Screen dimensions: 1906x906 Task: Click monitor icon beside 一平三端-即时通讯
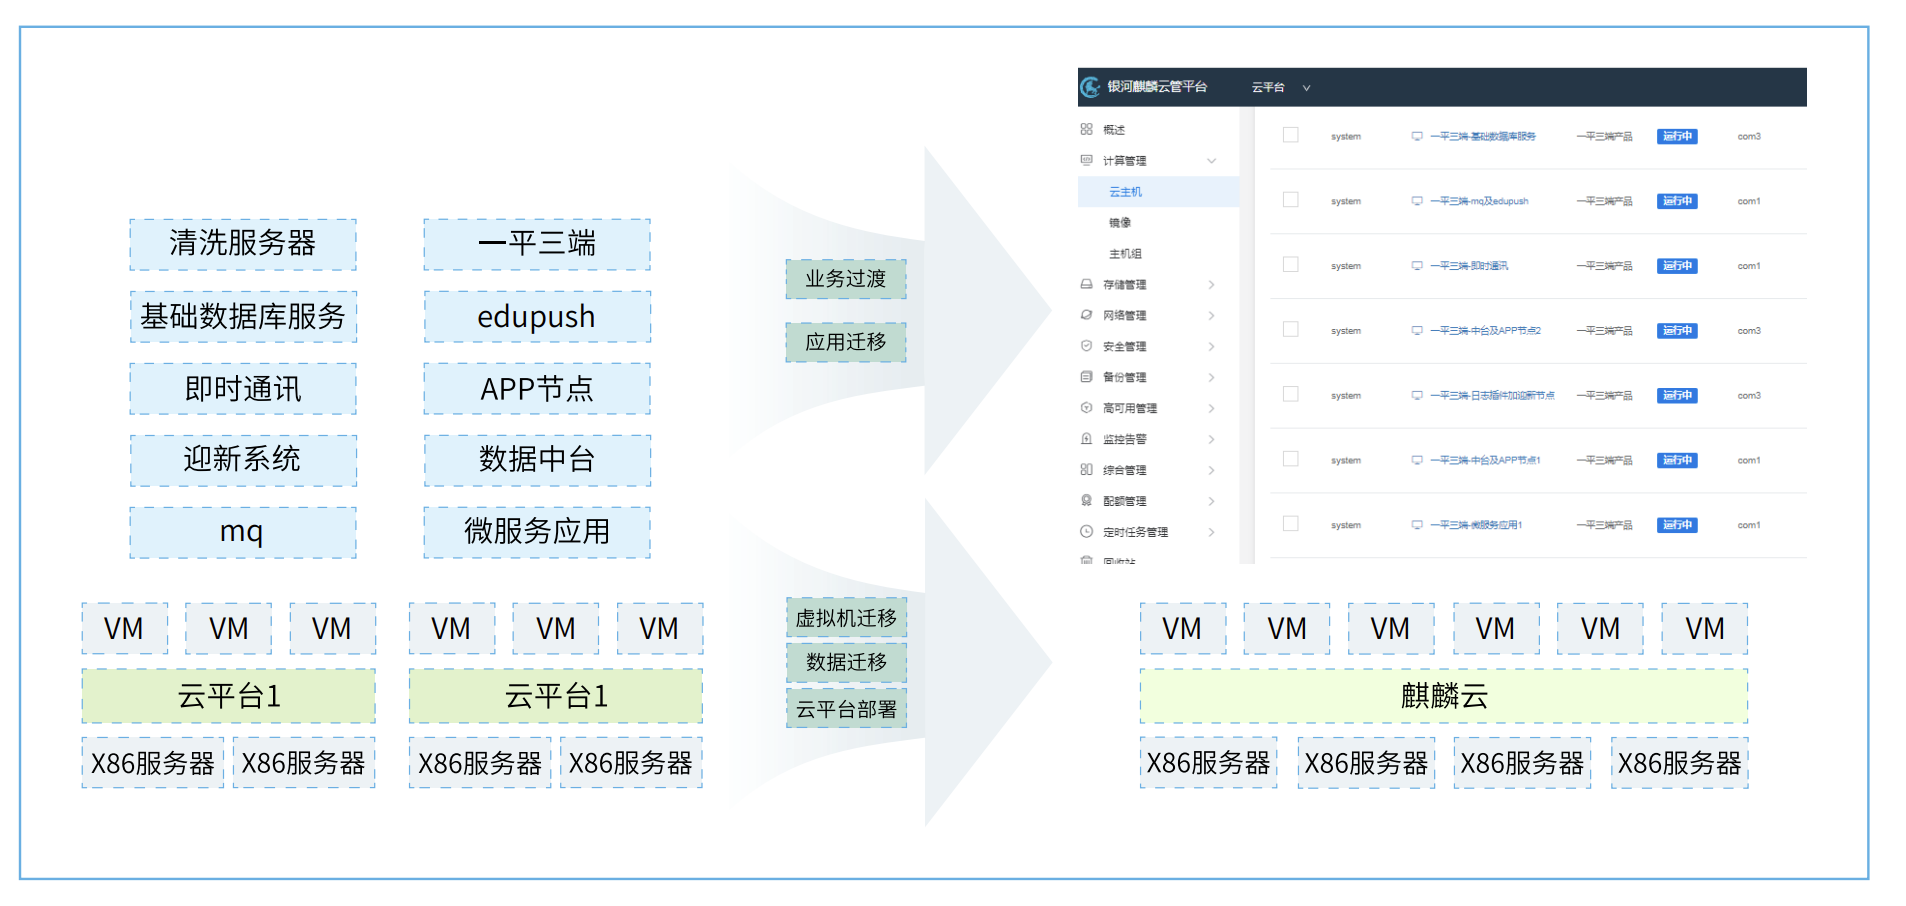[1417, 266]
